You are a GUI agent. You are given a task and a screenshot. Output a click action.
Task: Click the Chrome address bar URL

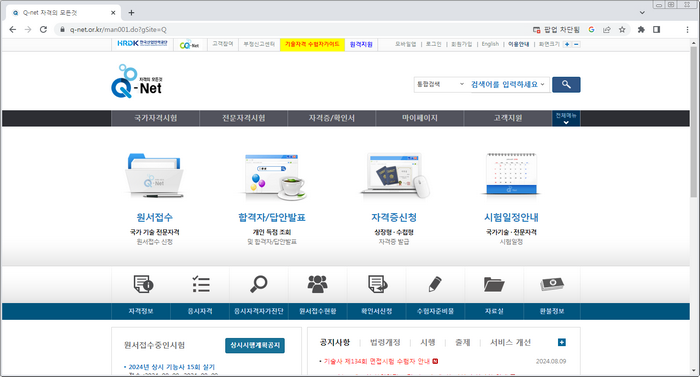118,29
